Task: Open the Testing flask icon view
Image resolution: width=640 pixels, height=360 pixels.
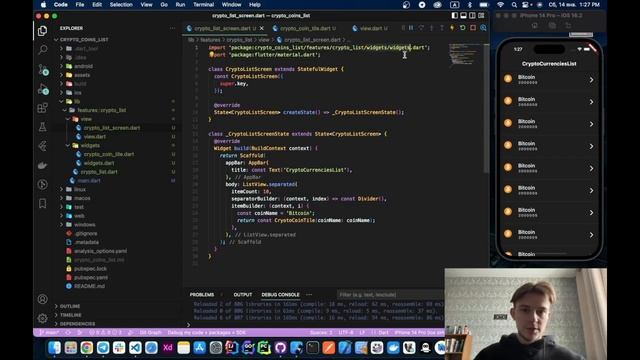Action: tap(42, 127)
